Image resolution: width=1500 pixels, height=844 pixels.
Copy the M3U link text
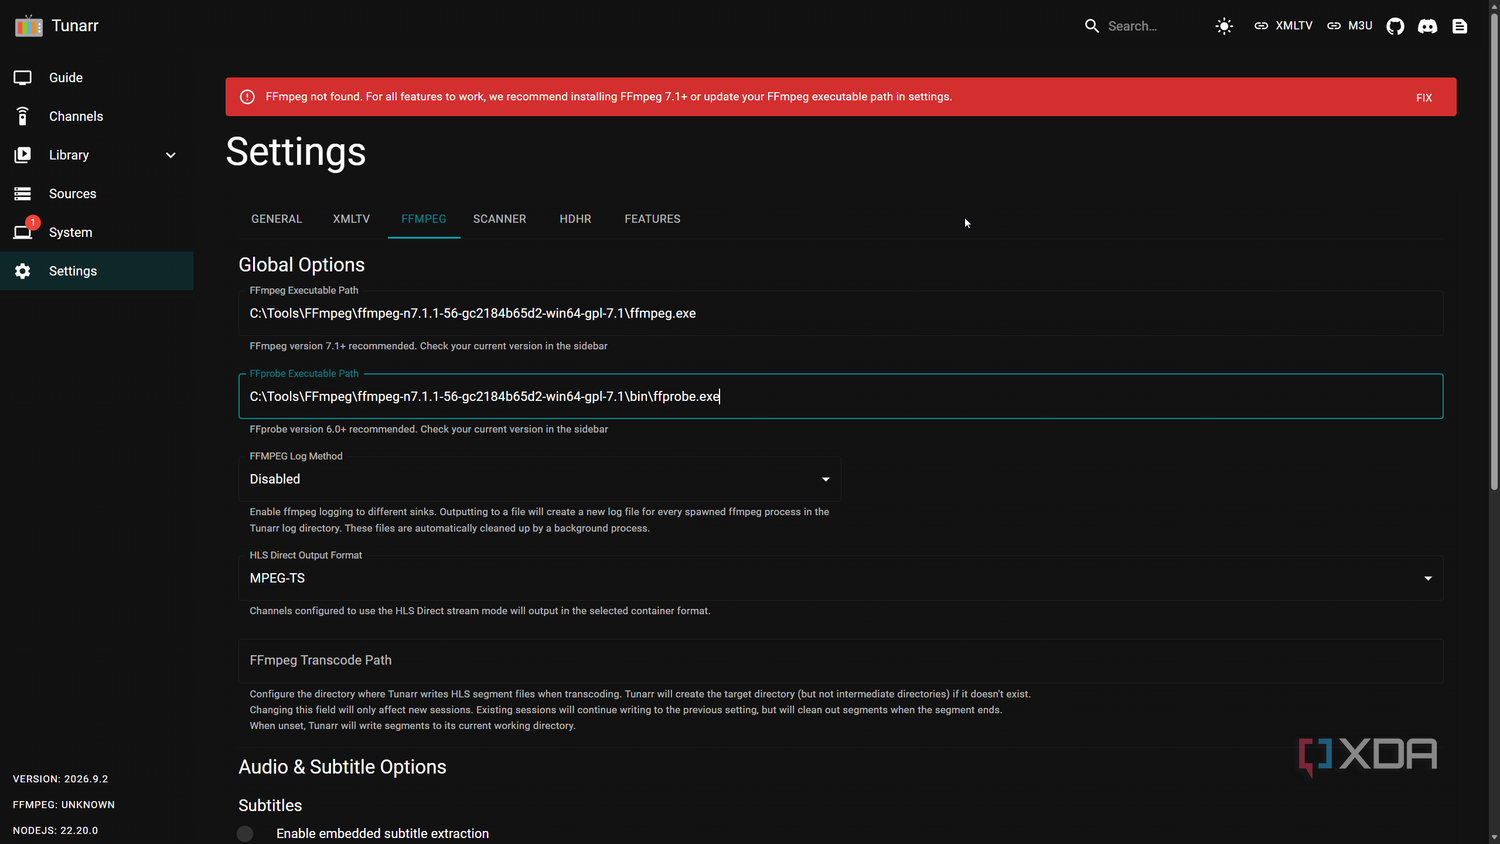[1360, 26]
